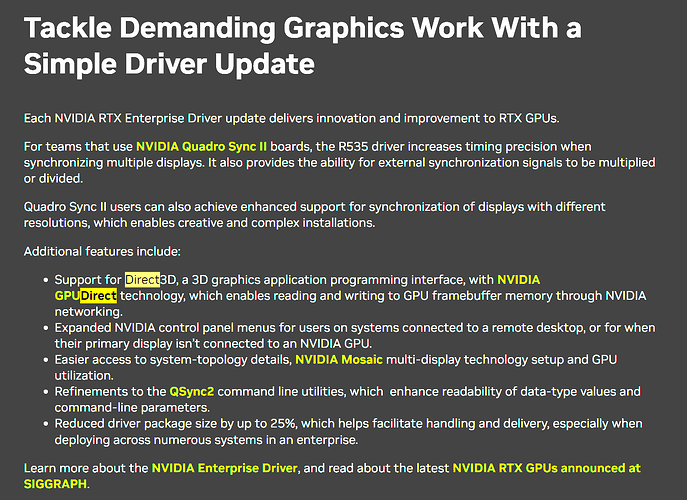Visit the NVIDIA Enterprise Driver link
Image resolution: width=687 pixels, height=500 pixels.
(225, 468)
